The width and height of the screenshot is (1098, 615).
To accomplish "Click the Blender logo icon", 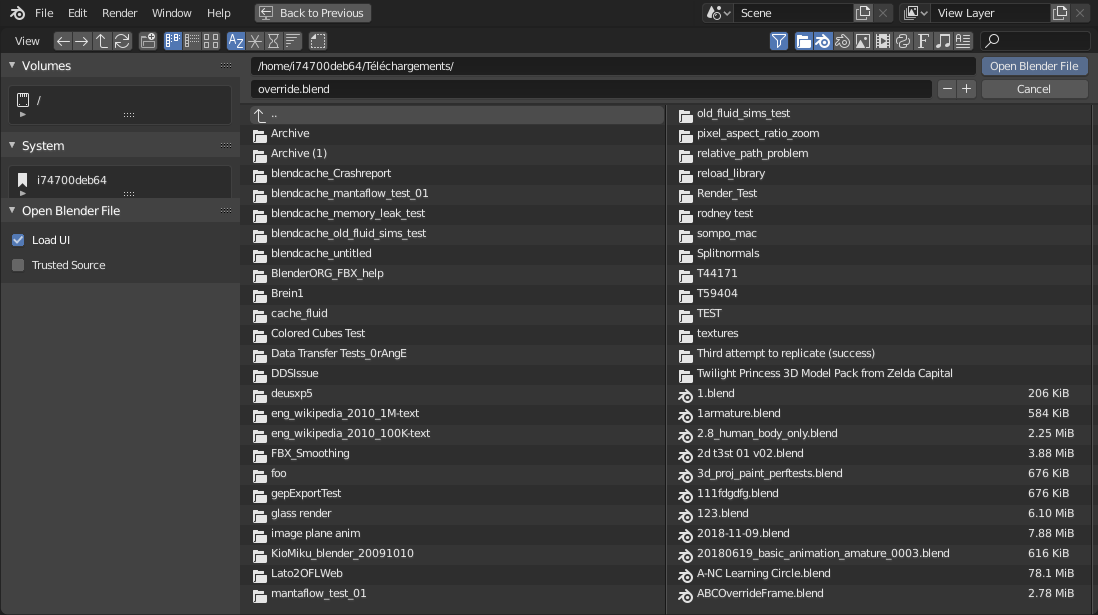I will click(18, 13).
